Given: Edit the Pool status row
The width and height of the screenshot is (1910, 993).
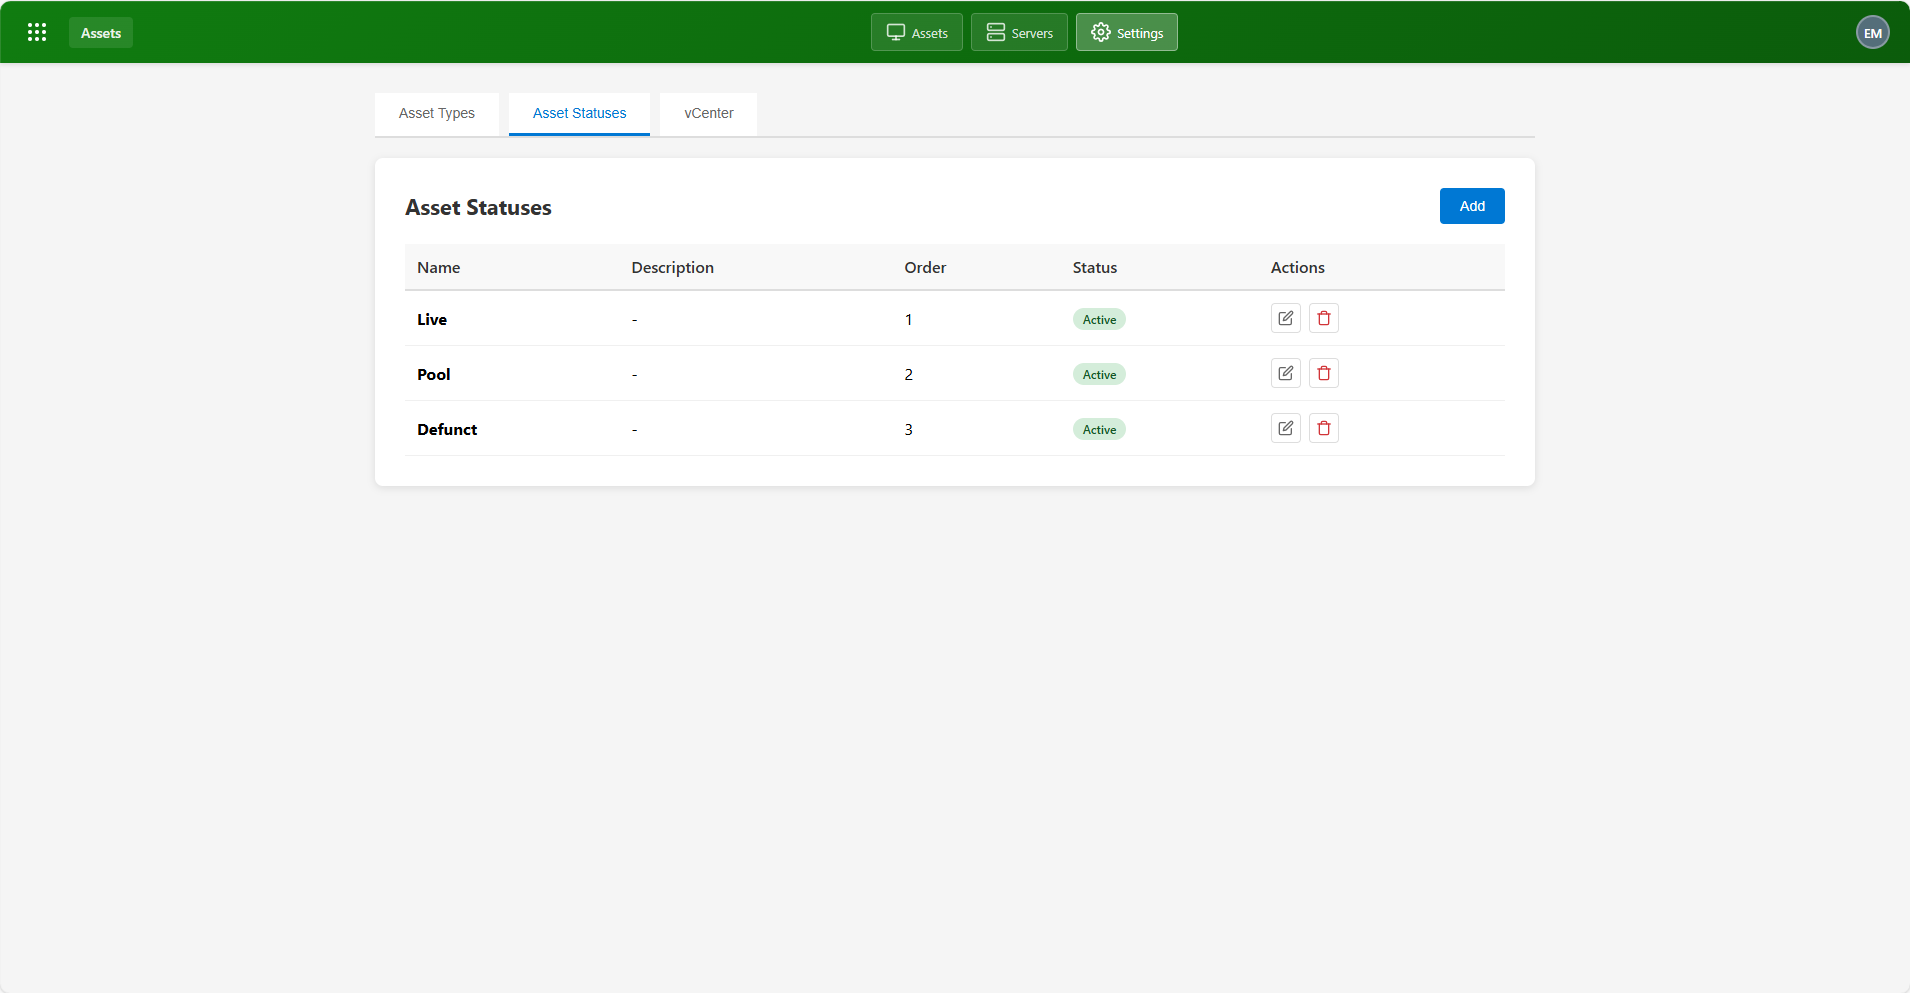Looking at the screenshot, I should (1286, 373).
